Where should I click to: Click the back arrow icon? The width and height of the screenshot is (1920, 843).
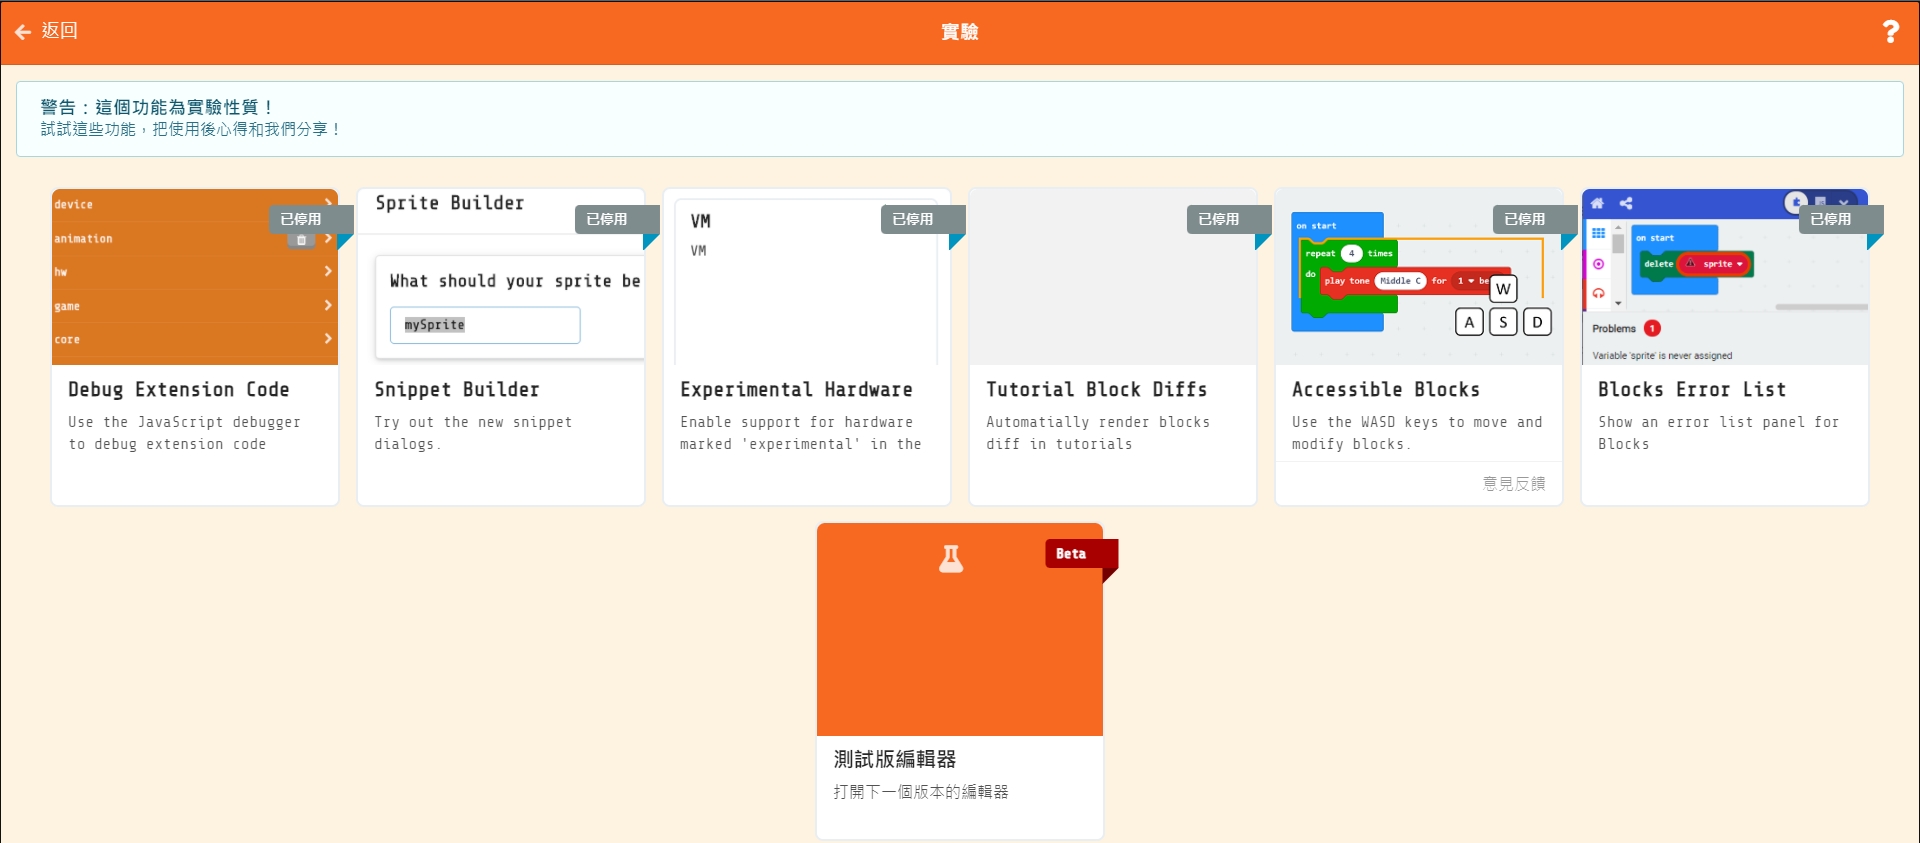click(23, 32)
